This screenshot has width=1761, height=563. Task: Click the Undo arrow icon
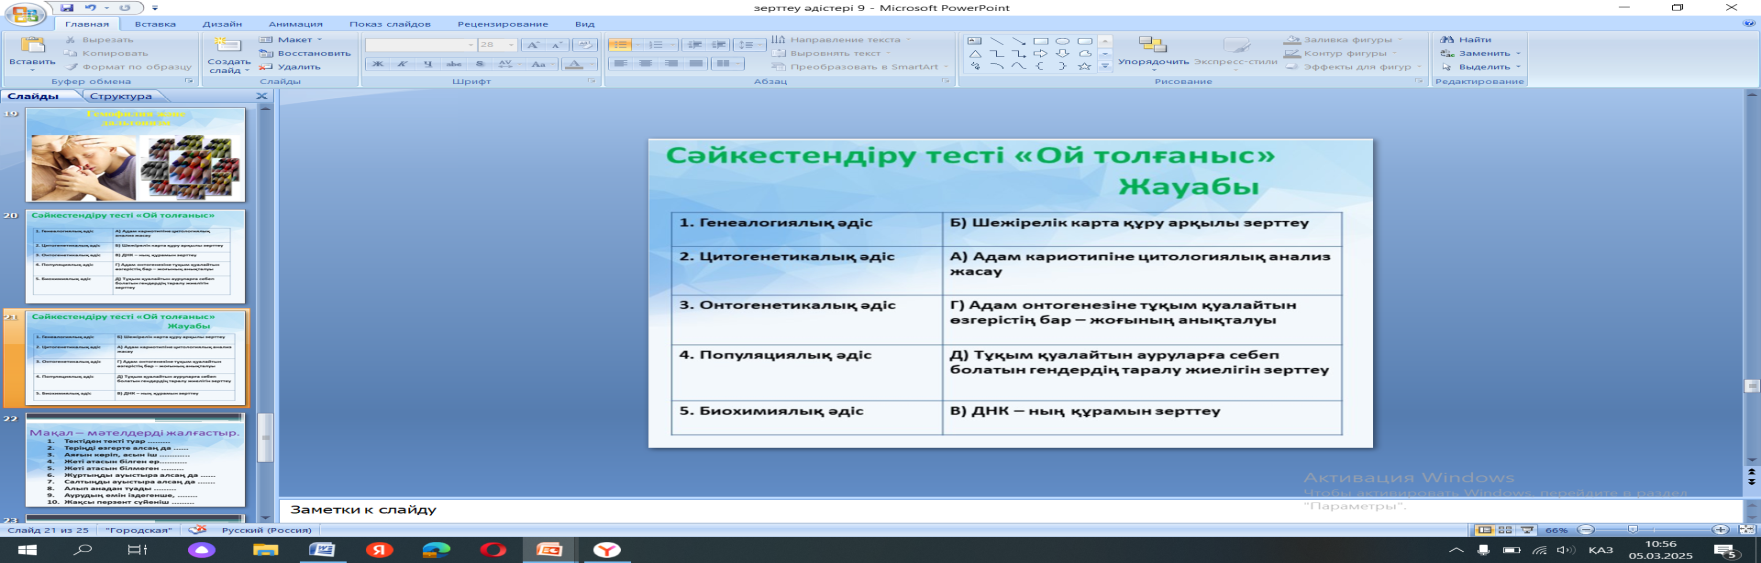pos(91,8)
